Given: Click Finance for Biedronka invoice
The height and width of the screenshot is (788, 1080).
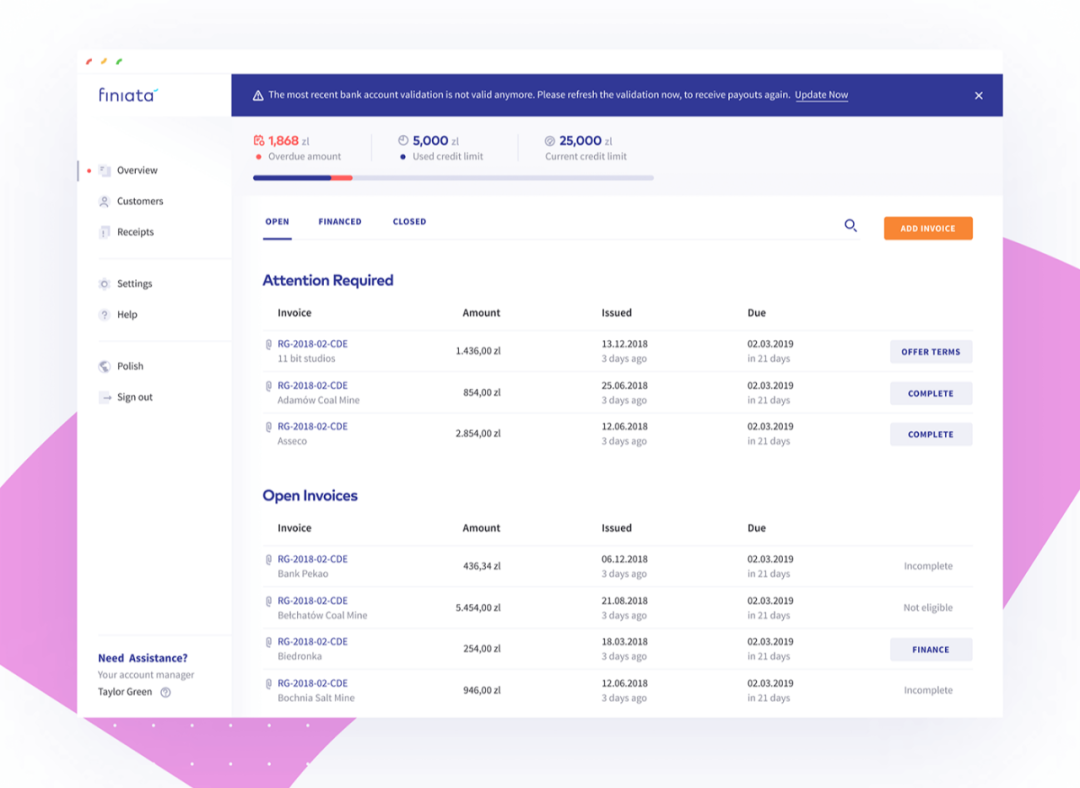Looking at the screenshot, I should (x=931, y=650).
